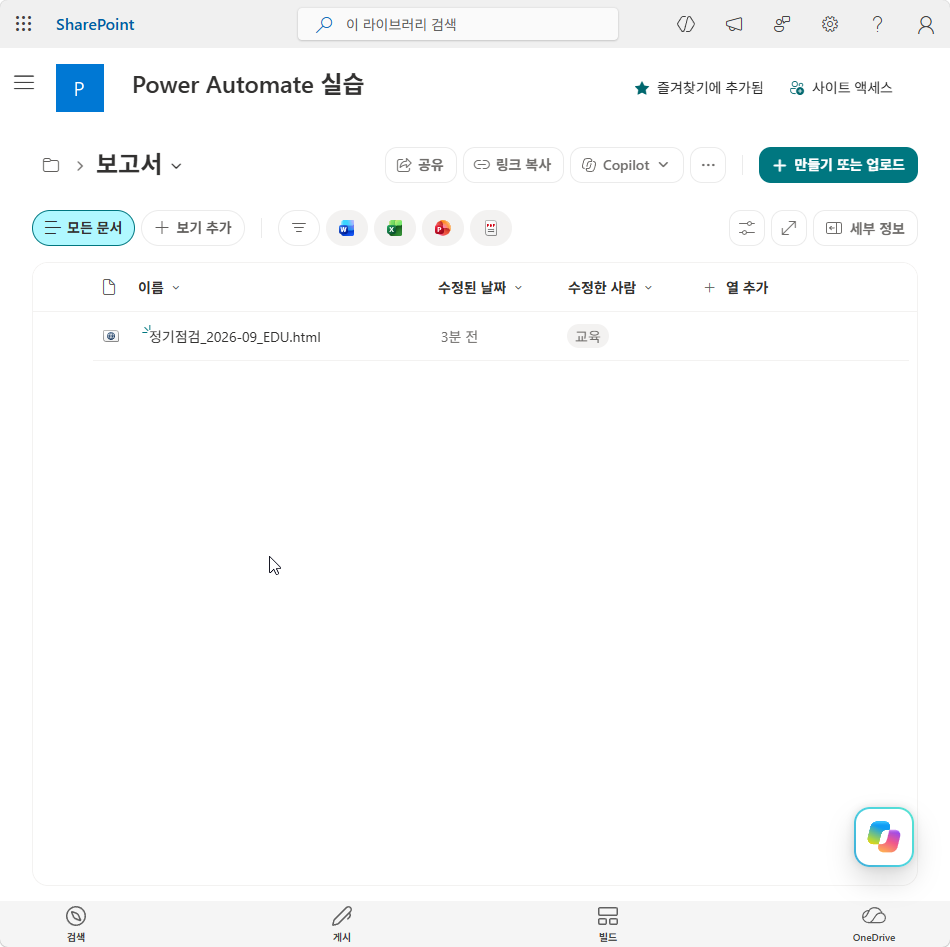Open Power Automate 실습 site title
Image resolution: width=950 pixels, height=947 pixels.
(248, 85)
